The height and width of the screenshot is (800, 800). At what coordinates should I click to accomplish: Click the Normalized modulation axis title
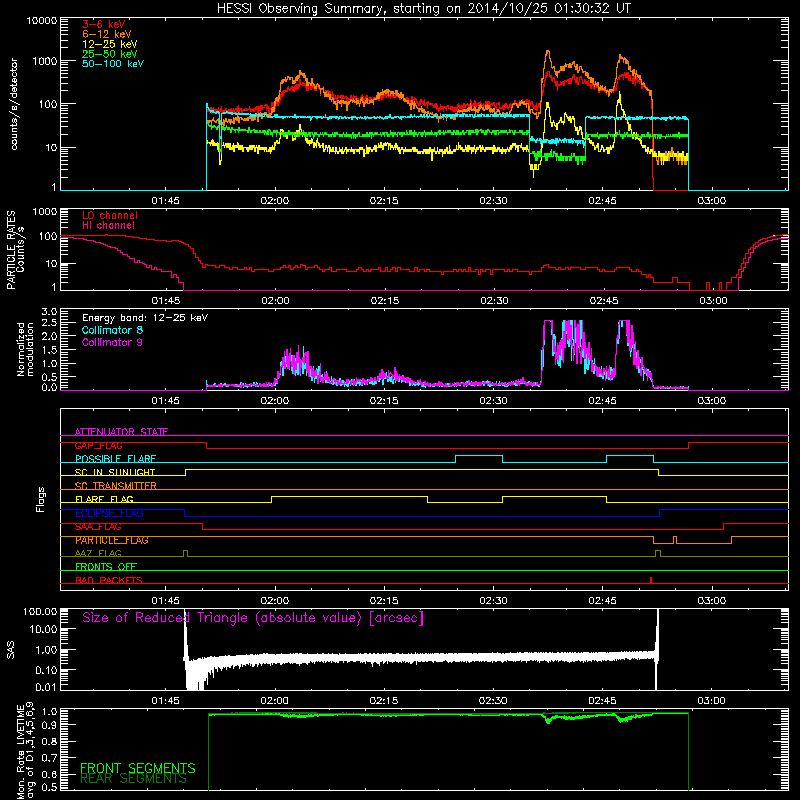coord(25,349)
